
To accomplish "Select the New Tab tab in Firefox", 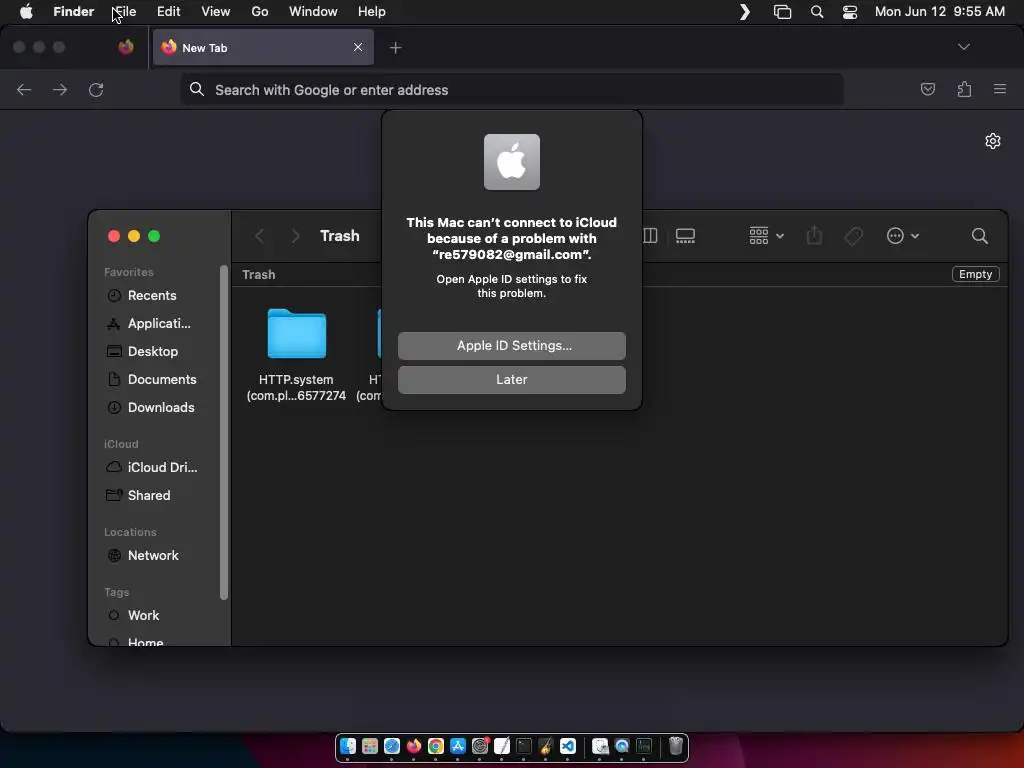I will [x=263, y=47].
